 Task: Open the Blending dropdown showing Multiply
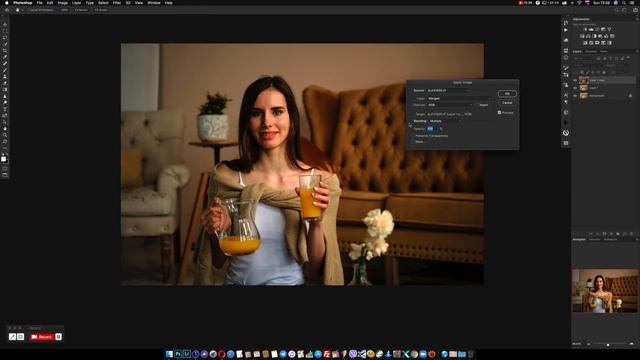445,121
